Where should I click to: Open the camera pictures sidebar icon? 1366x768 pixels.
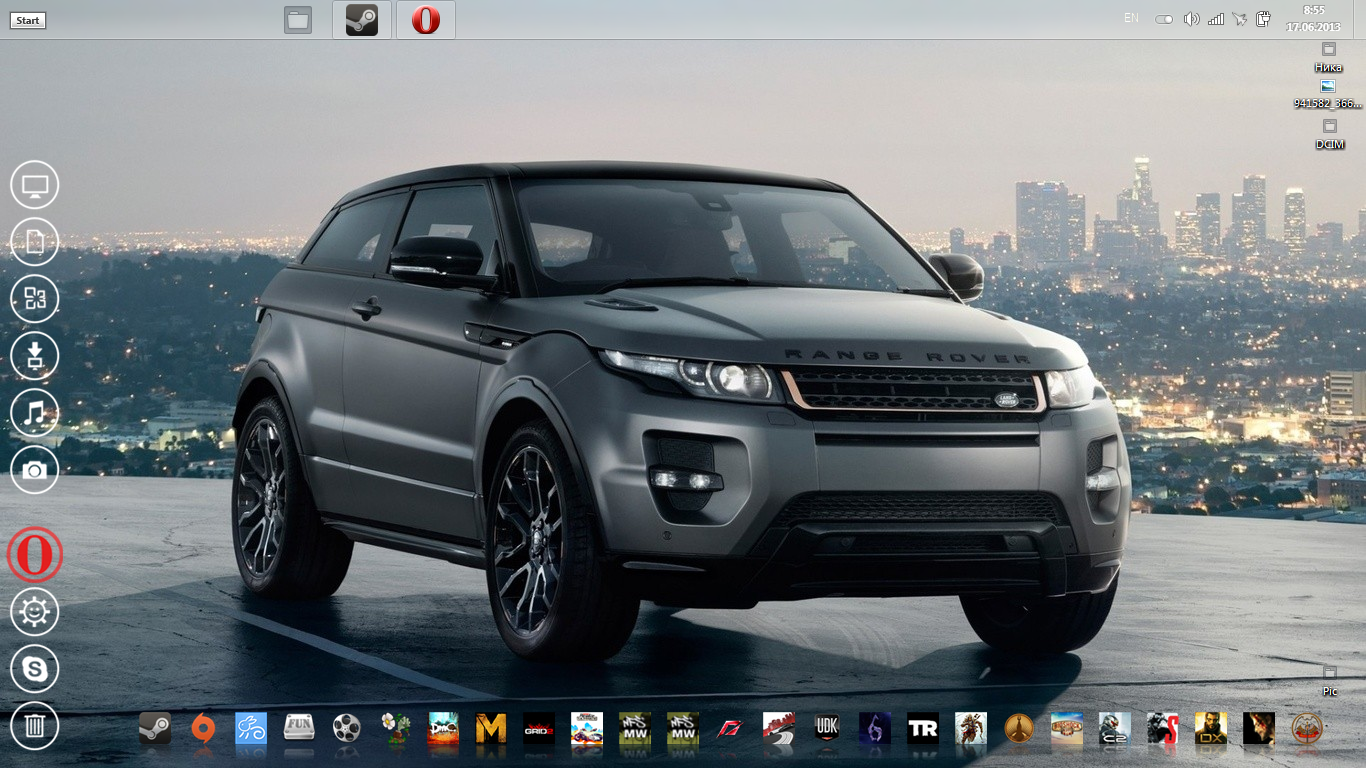[x=35, y=470]
